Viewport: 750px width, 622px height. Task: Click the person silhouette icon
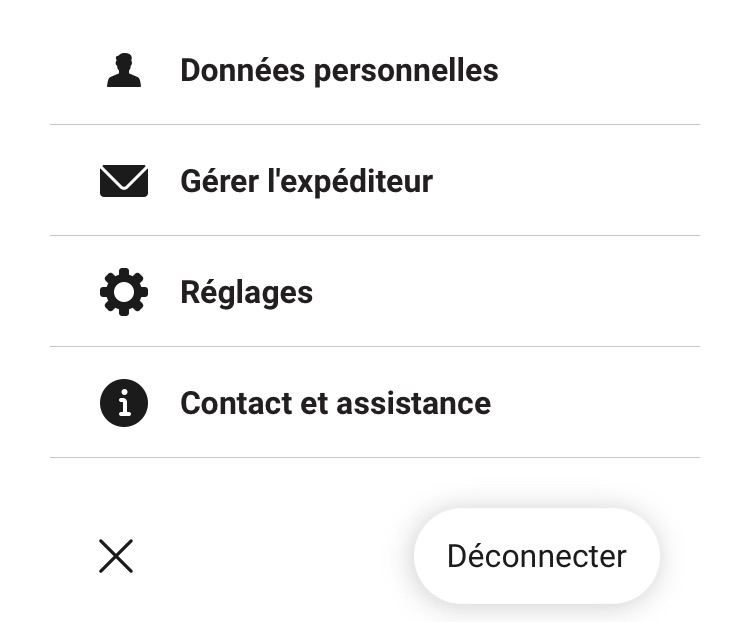click(124, 70)
